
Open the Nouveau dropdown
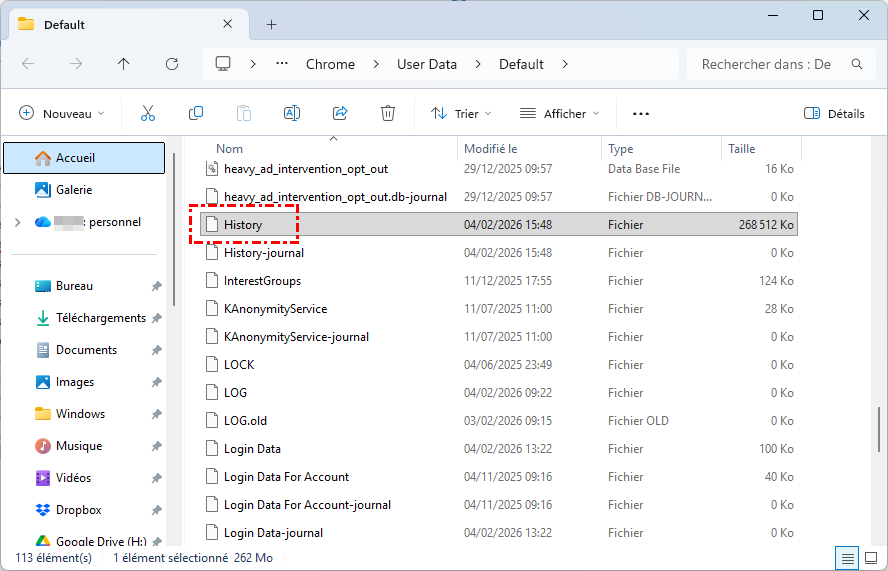click(62, 114)
